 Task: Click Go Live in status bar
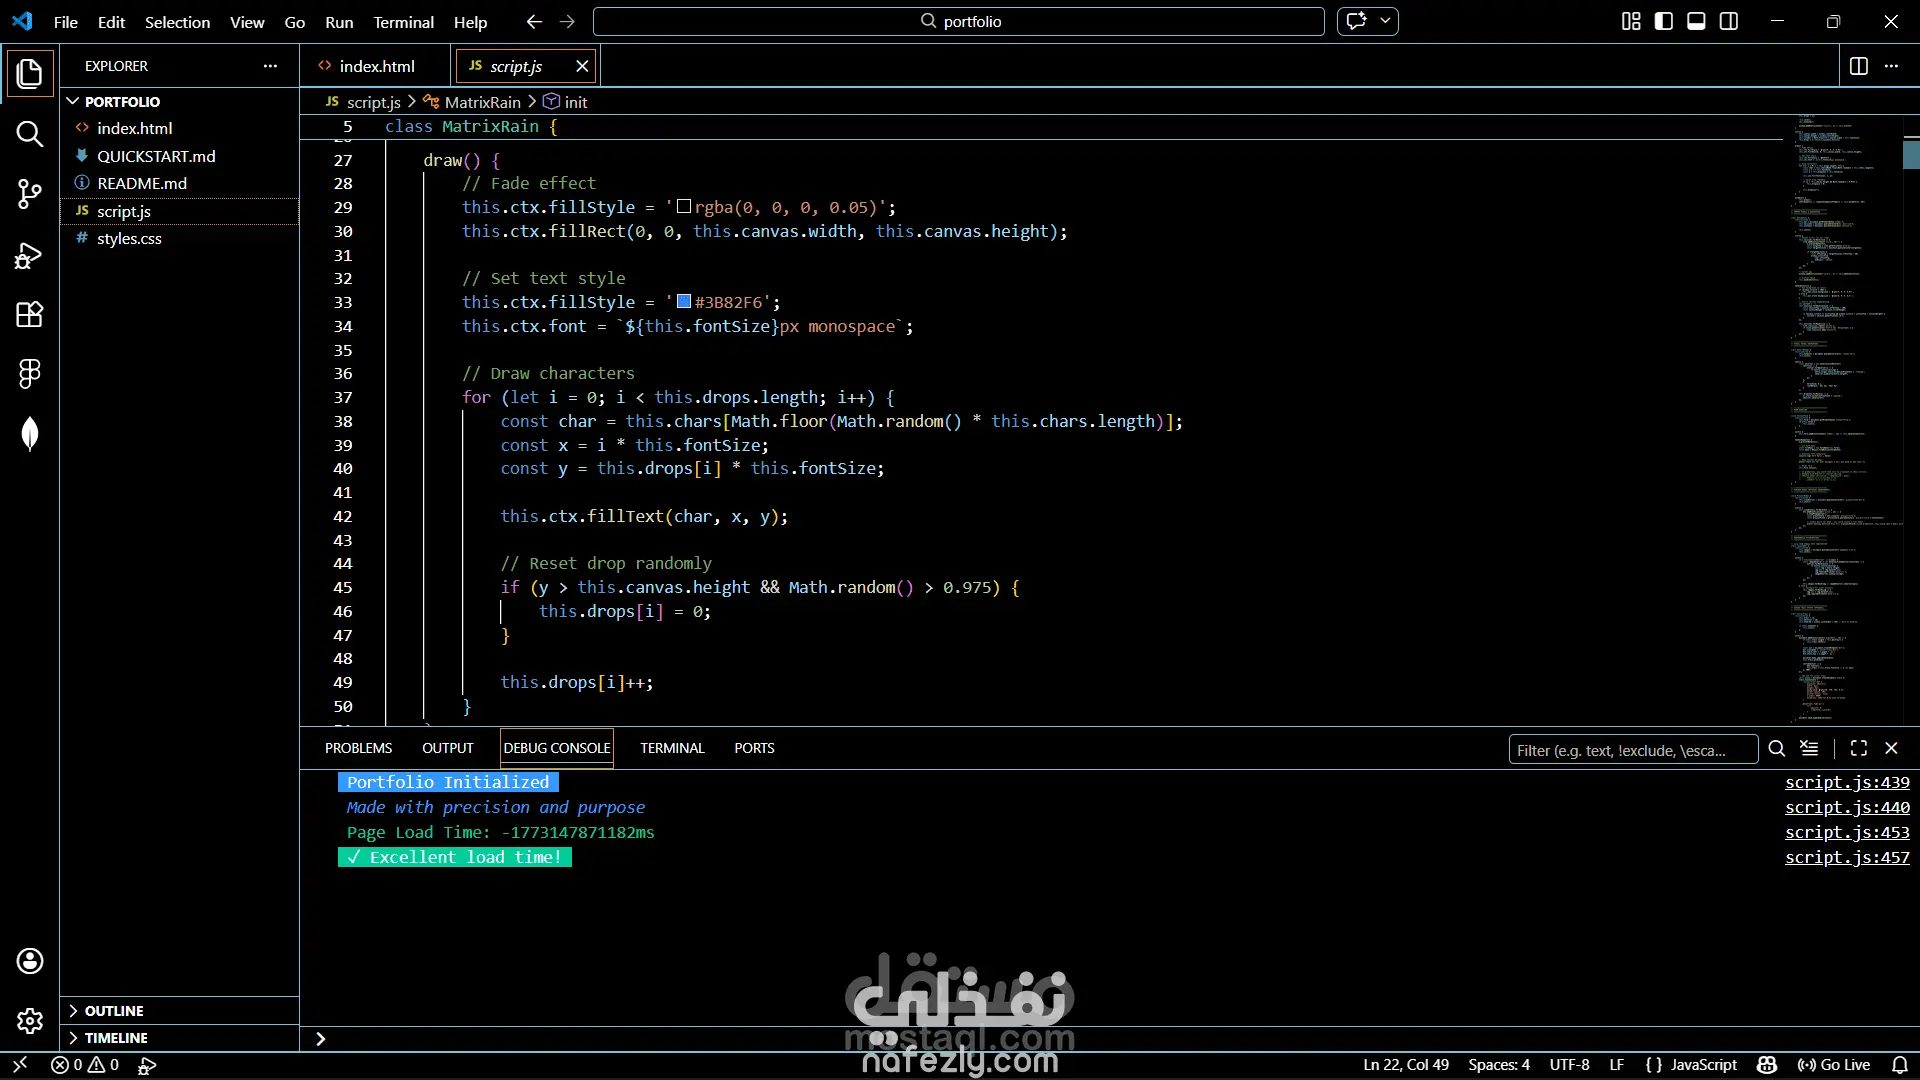click(x=1834, y=1065)
